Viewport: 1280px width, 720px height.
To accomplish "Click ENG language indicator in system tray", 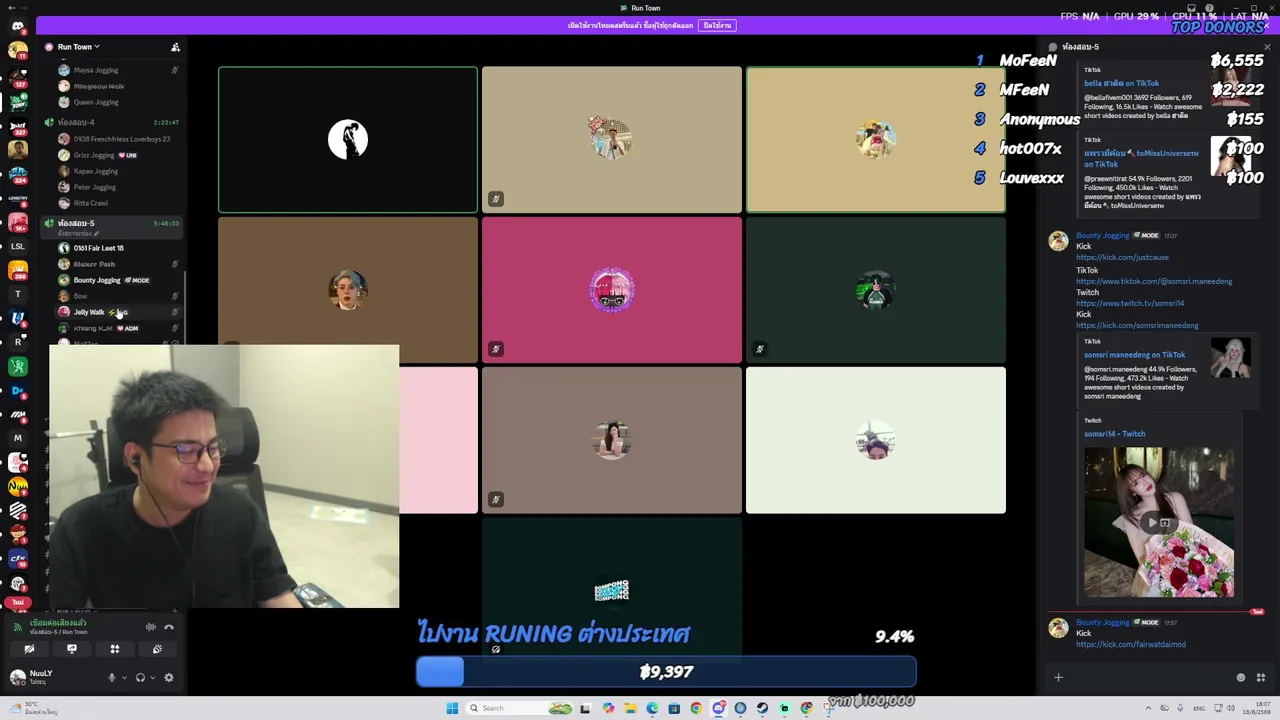I will click(1199, 708).
